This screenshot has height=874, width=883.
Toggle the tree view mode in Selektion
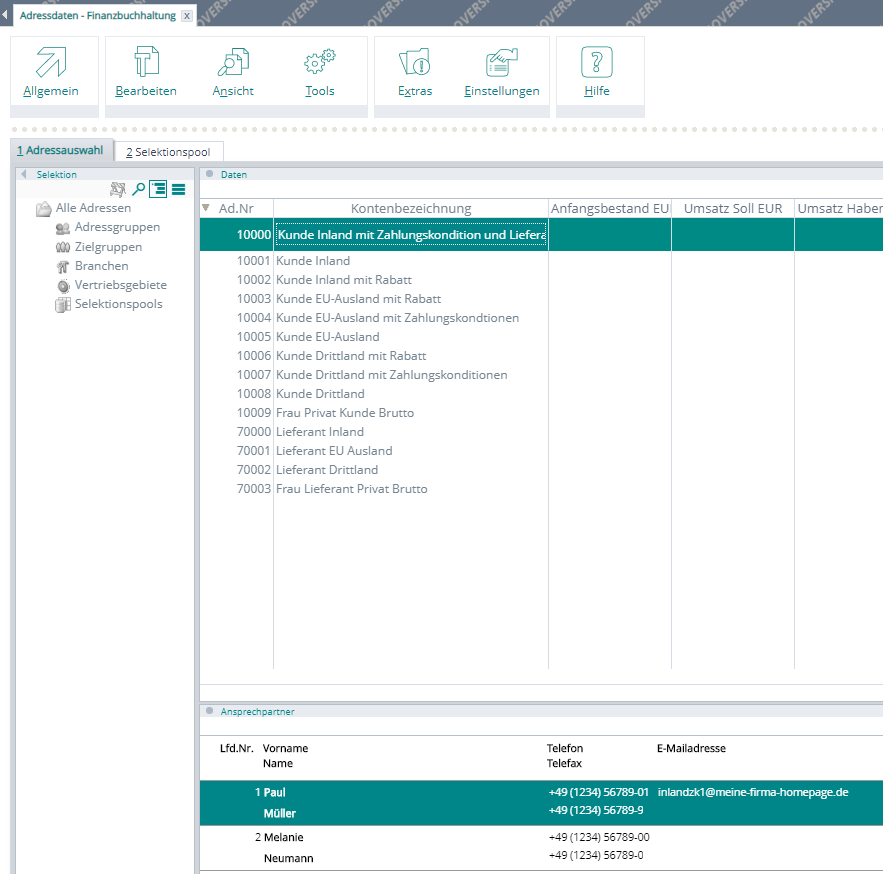pos(159,189)
